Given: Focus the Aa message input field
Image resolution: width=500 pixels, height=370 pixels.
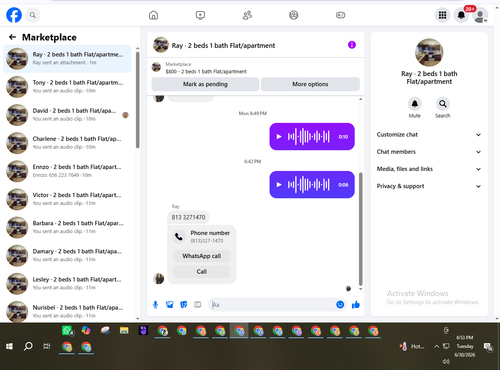Looking at the screenshot, I should (x=272, y=305).
